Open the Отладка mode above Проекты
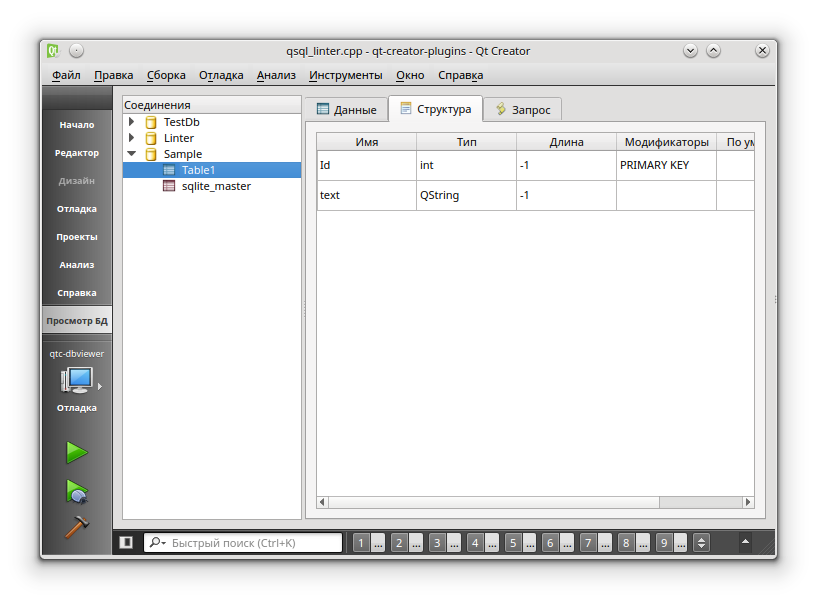 click(x=77, y=208)
